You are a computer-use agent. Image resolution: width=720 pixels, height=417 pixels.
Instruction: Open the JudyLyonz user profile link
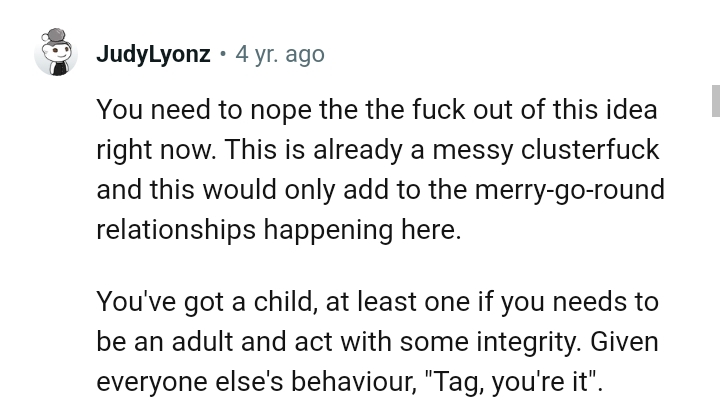click(153, 54)
